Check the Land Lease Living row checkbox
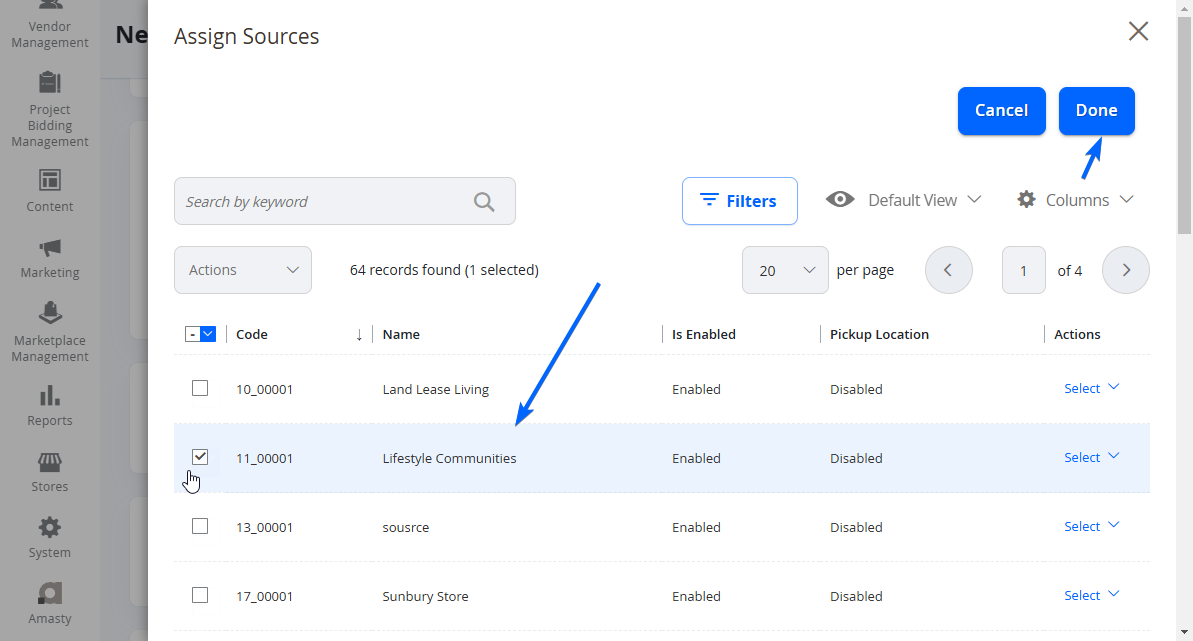The height and width of the screenshot is (641, 1193). [200, 388]
